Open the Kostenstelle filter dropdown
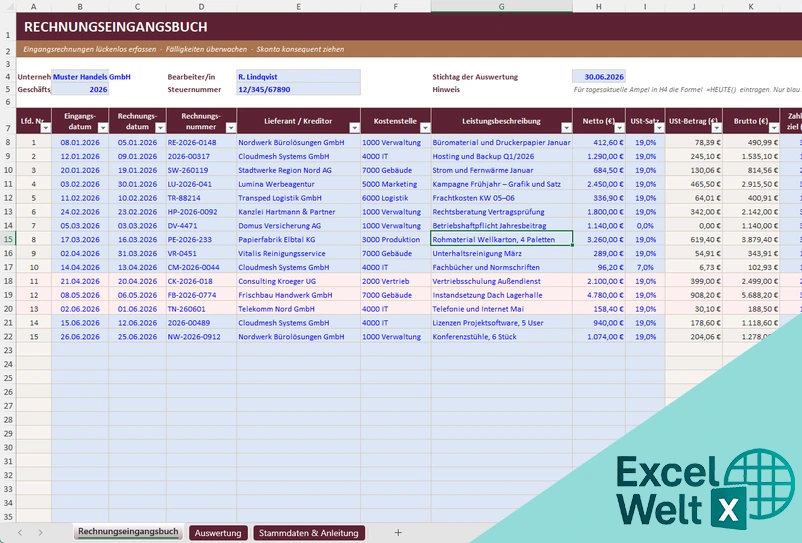This screenshot has height=543, width=802. (x=425, y=128)
